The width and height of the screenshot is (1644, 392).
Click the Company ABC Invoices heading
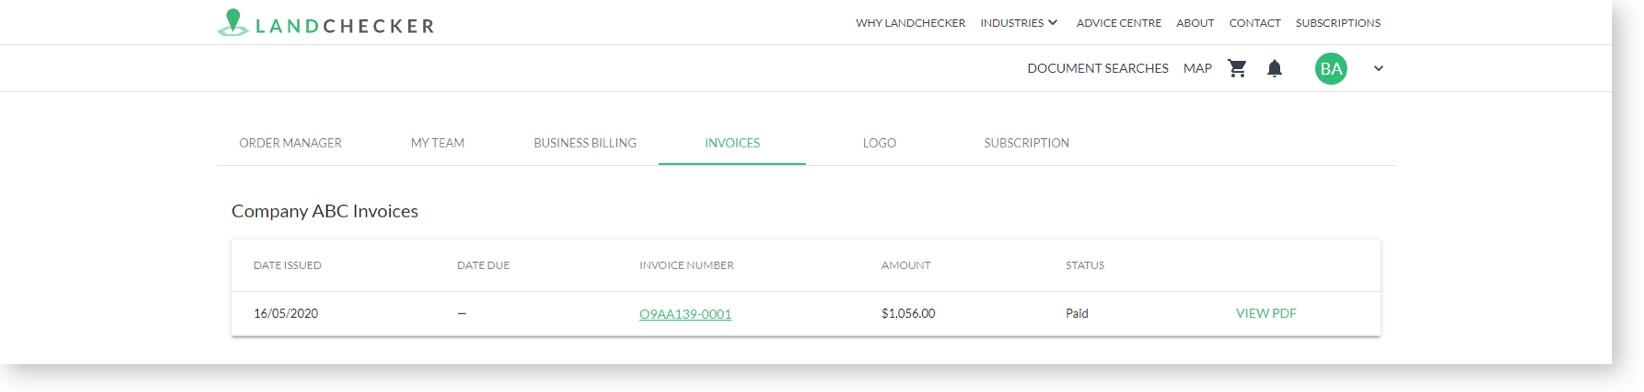pyautogui.click(x=325, y=211)
